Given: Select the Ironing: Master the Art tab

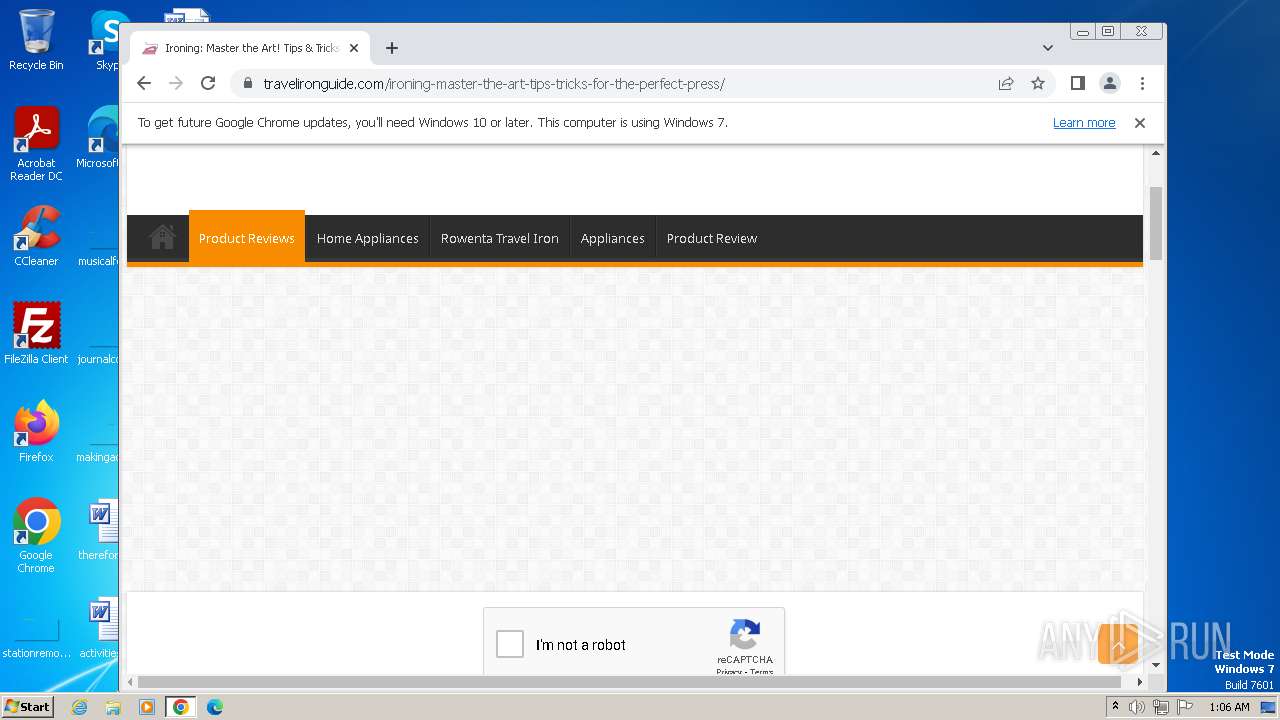Looking at the screenshot, I should pyautogui.click(x=250, y=48).
